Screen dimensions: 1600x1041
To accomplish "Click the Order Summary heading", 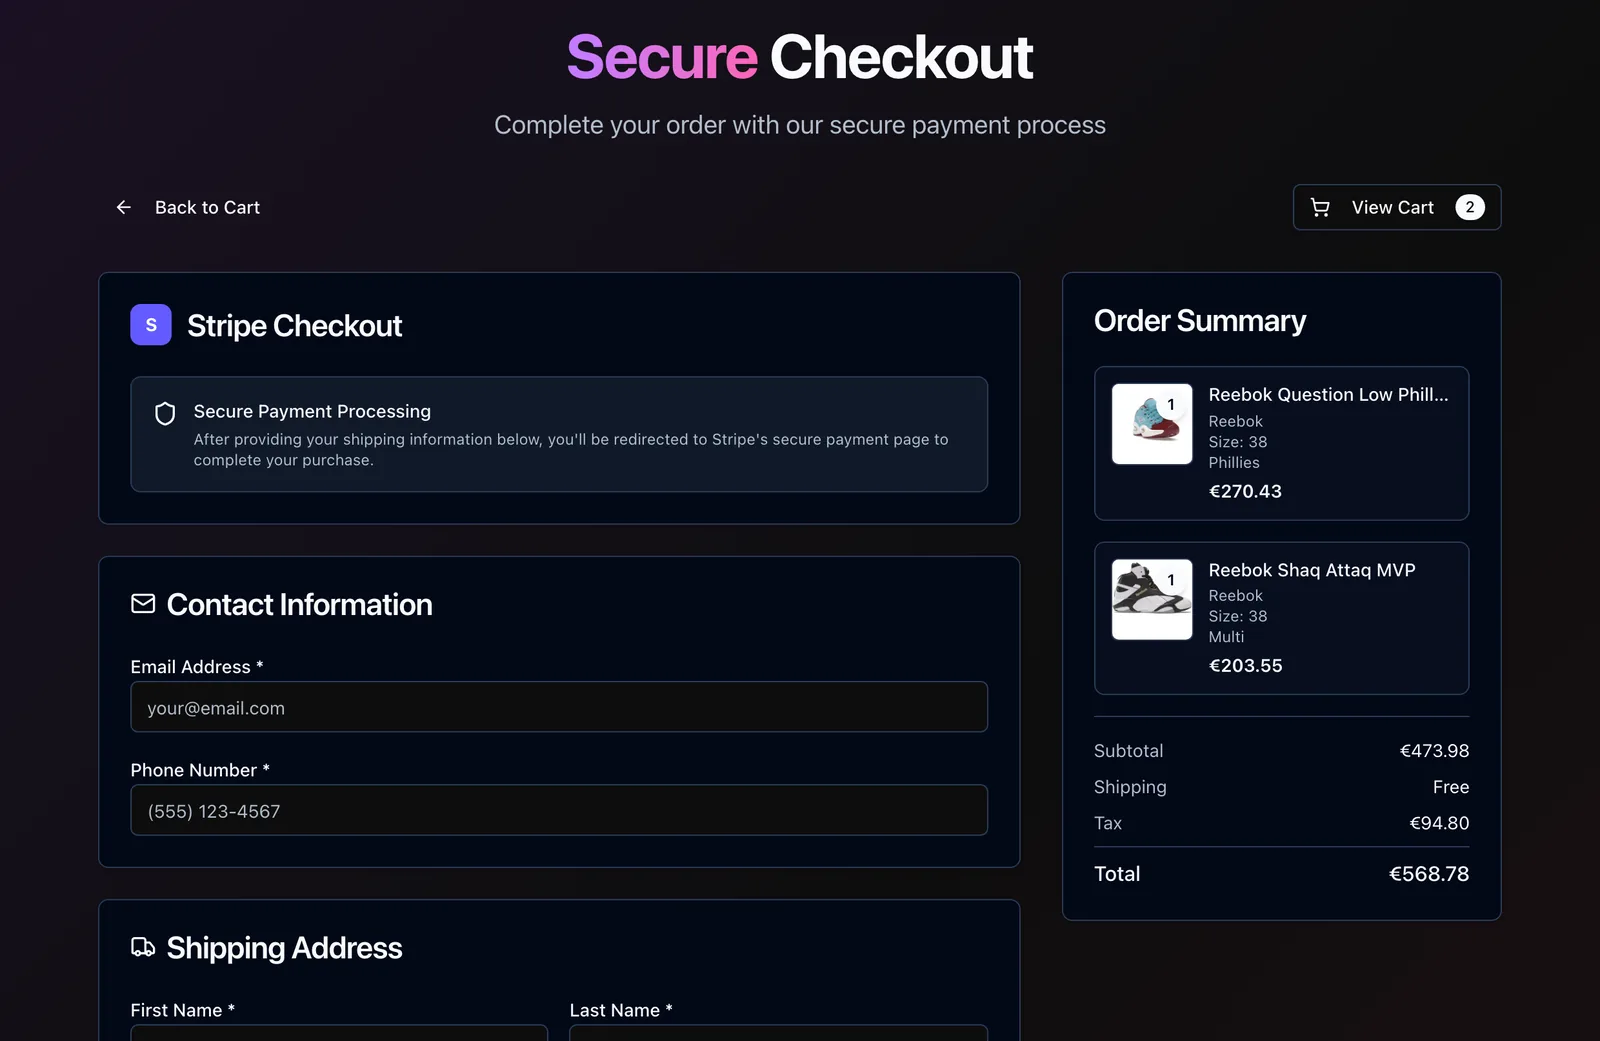I will coord(1200,320).
